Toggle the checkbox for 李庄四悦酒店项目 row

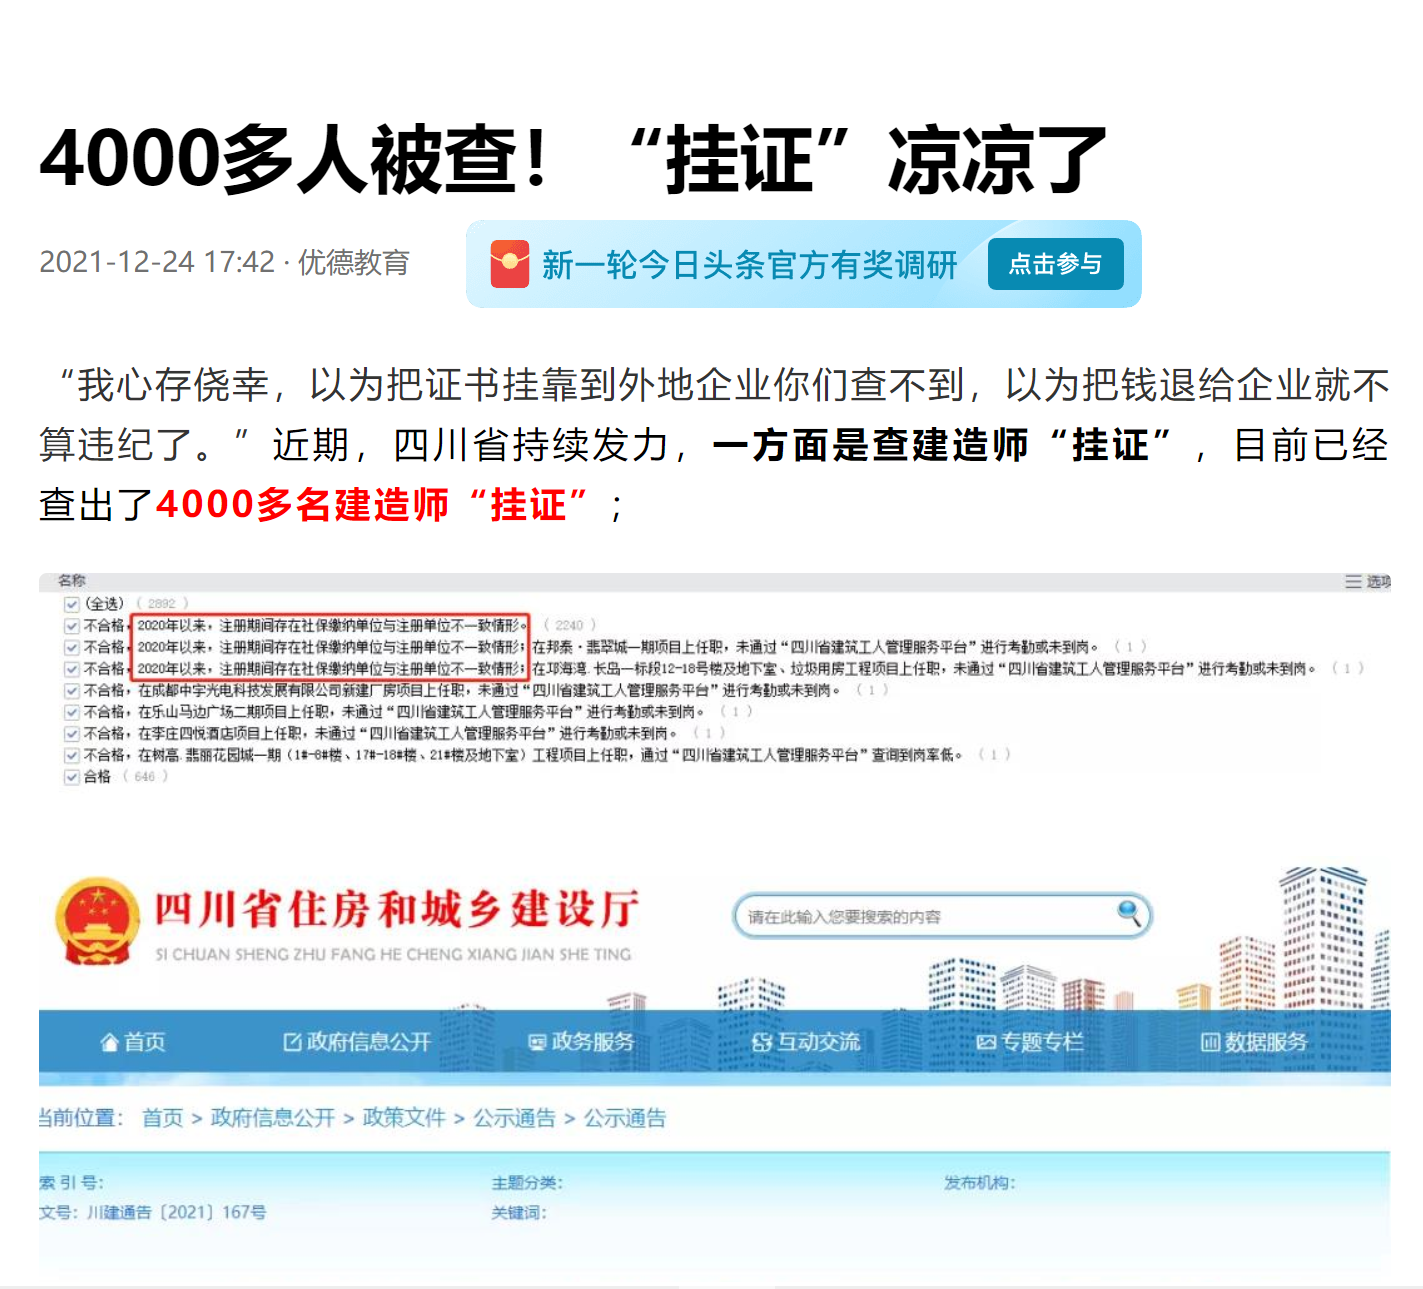[x=72, y=734]
